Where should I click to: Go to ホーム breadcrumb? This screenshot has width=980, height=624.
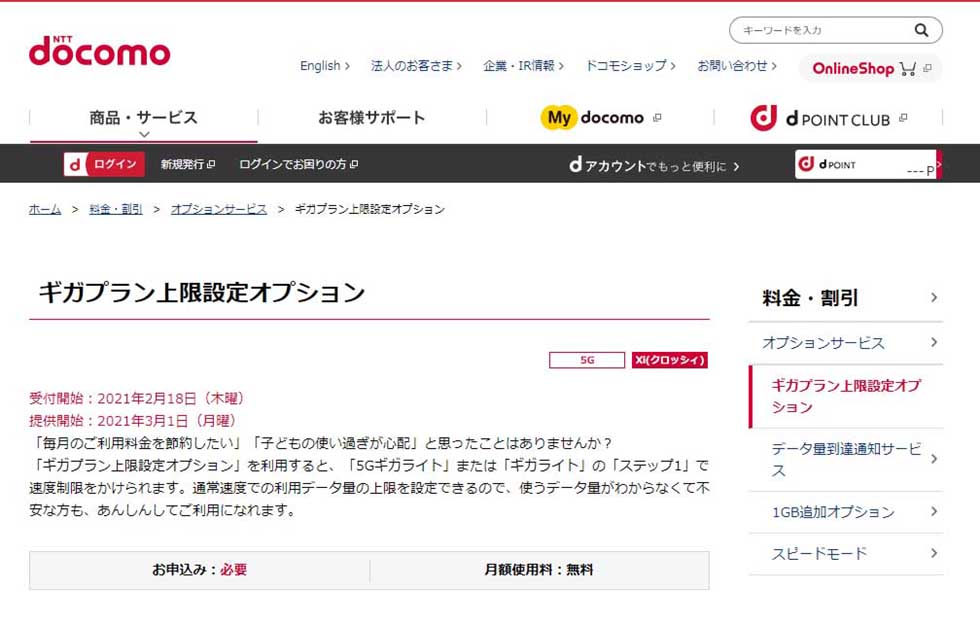pos(45,209)
